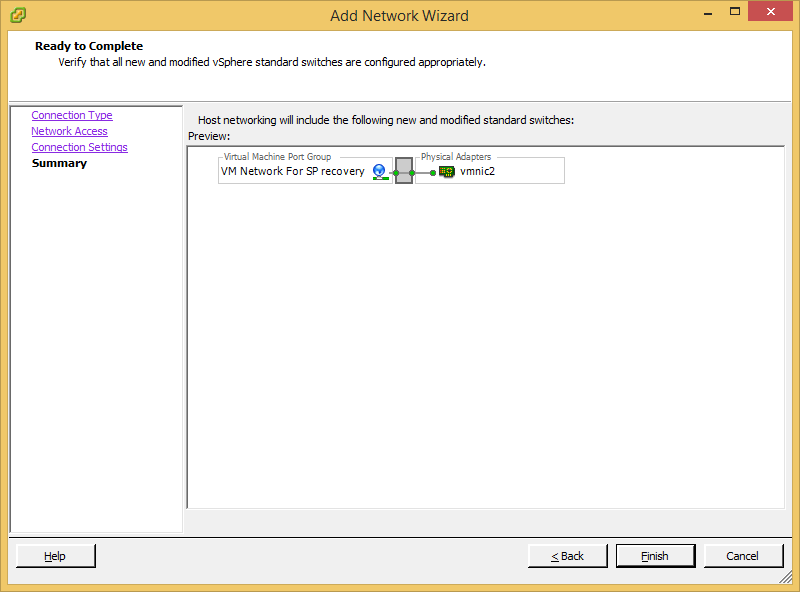800x592 pixels.
Task: Go back with the Back button
Action: coord(567,556)
